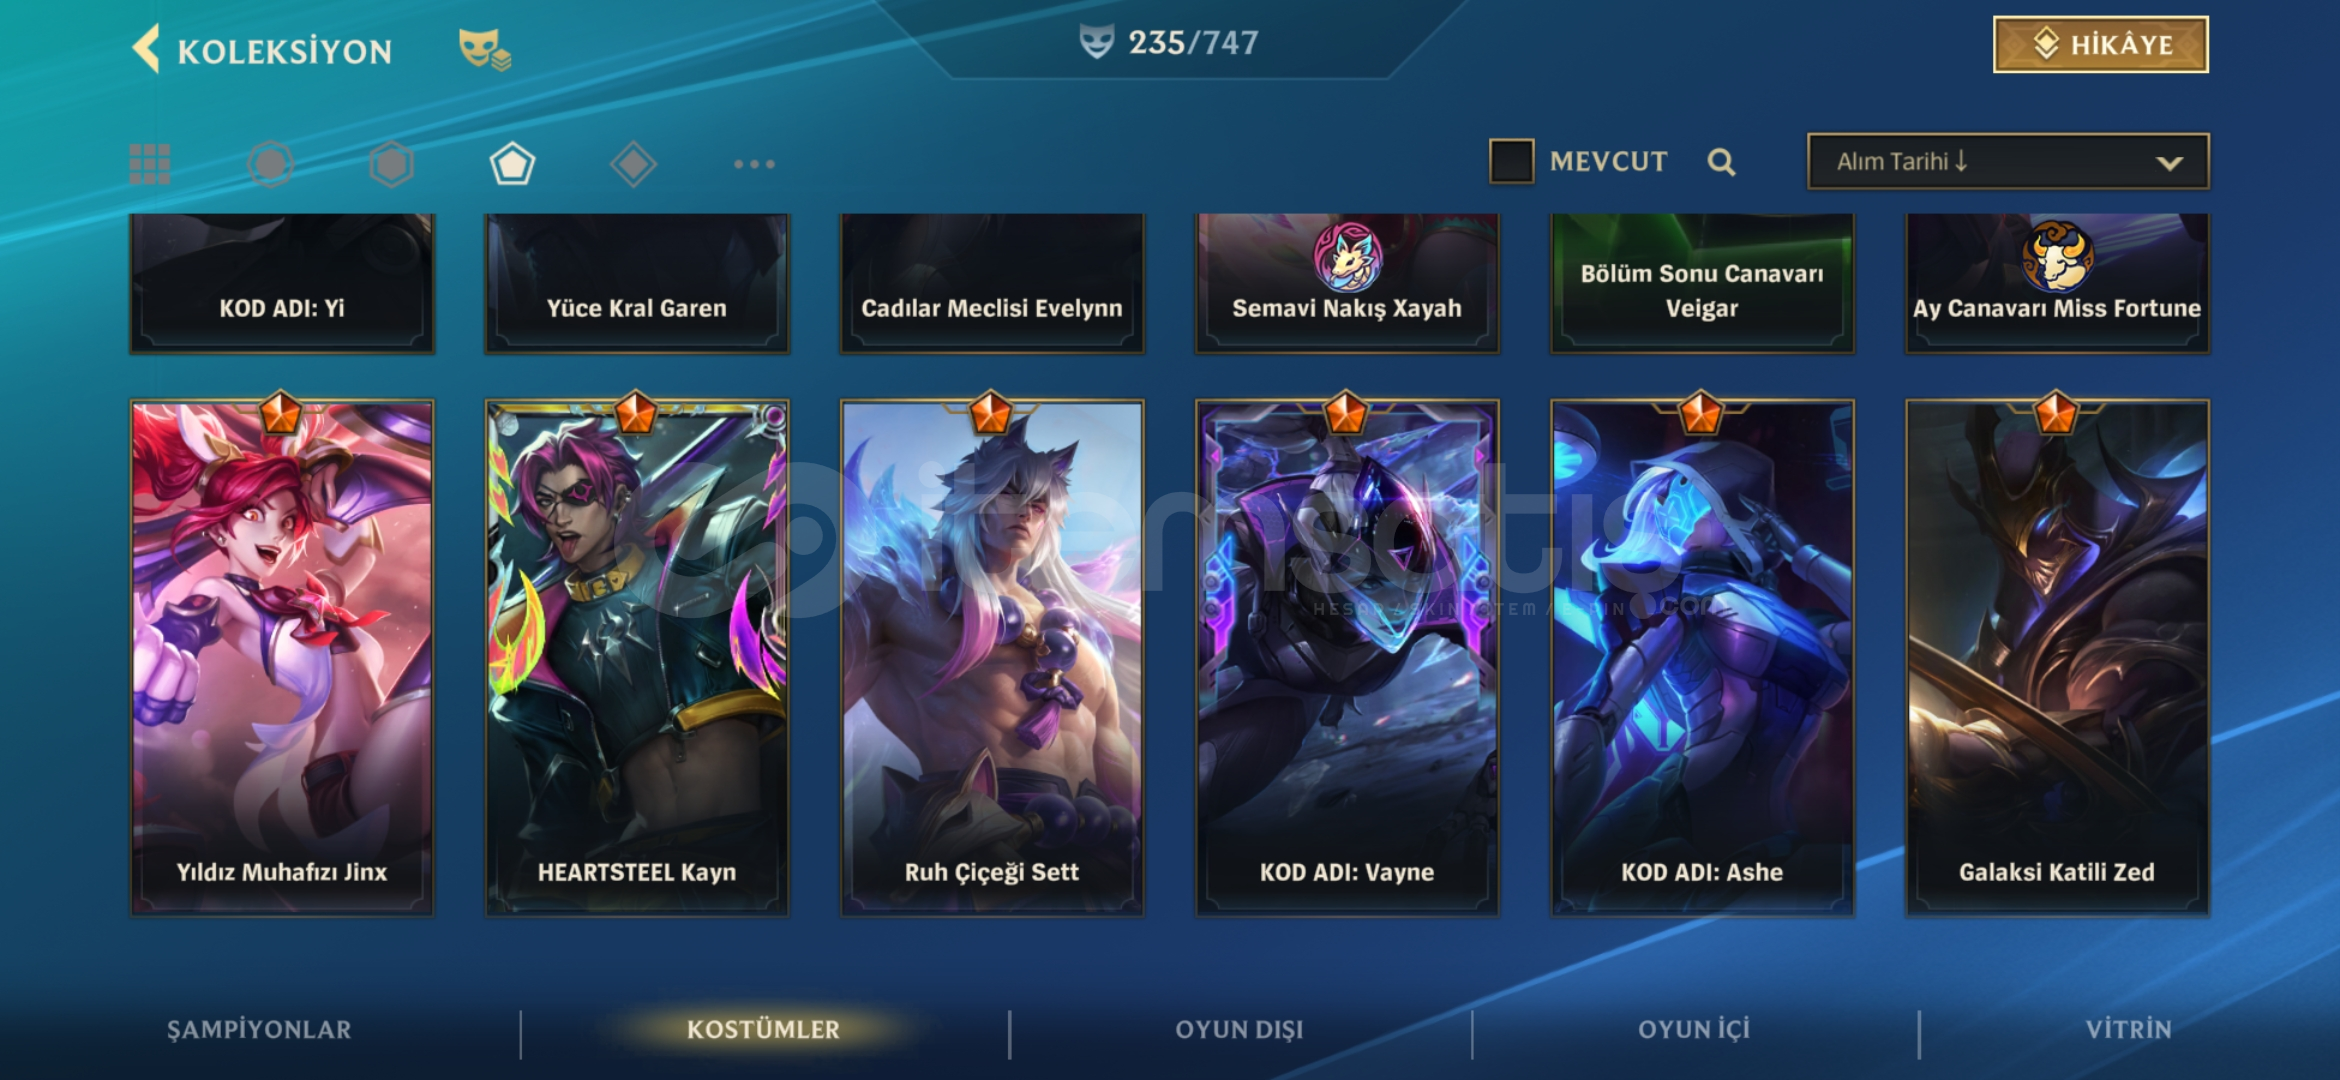Open Yıldız Muhafızı Jinx skin card

coord(282,657)
